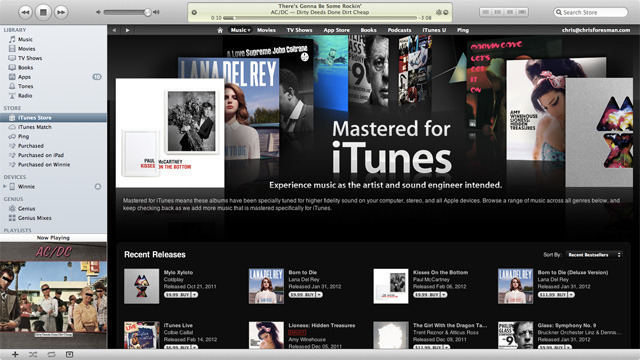Skip to previous track with rewind button
The height and width of the screenshot is (360, 640).
point(25,12)
